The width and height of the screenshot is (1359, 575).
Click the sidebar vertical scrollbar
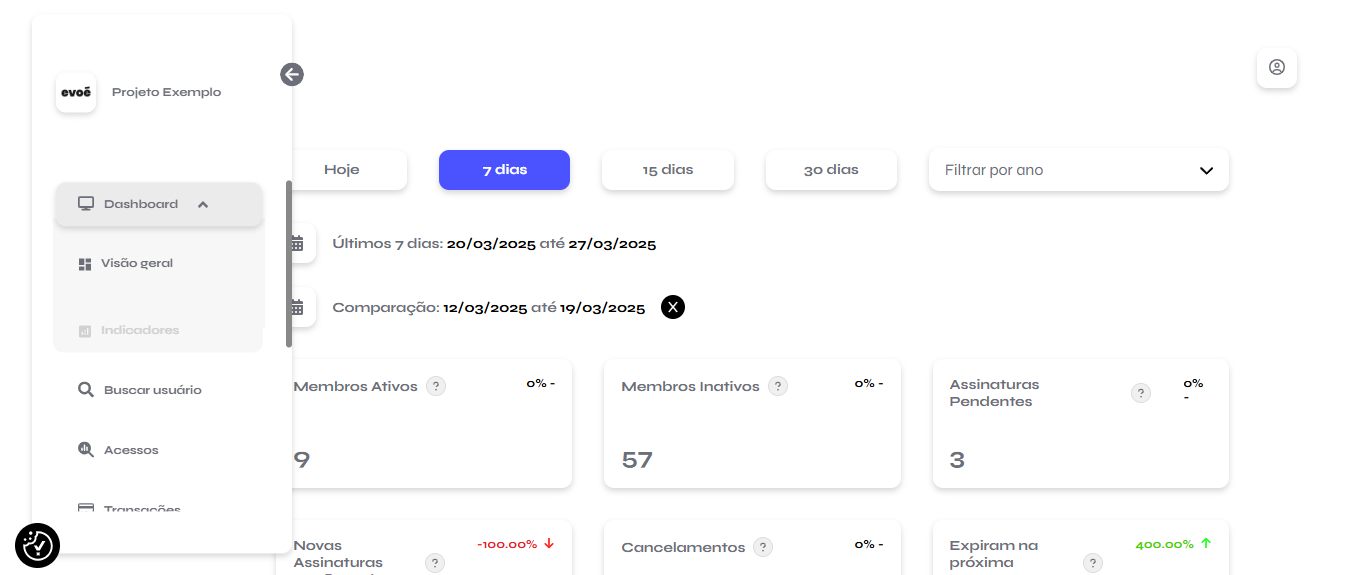pos(289,264)
